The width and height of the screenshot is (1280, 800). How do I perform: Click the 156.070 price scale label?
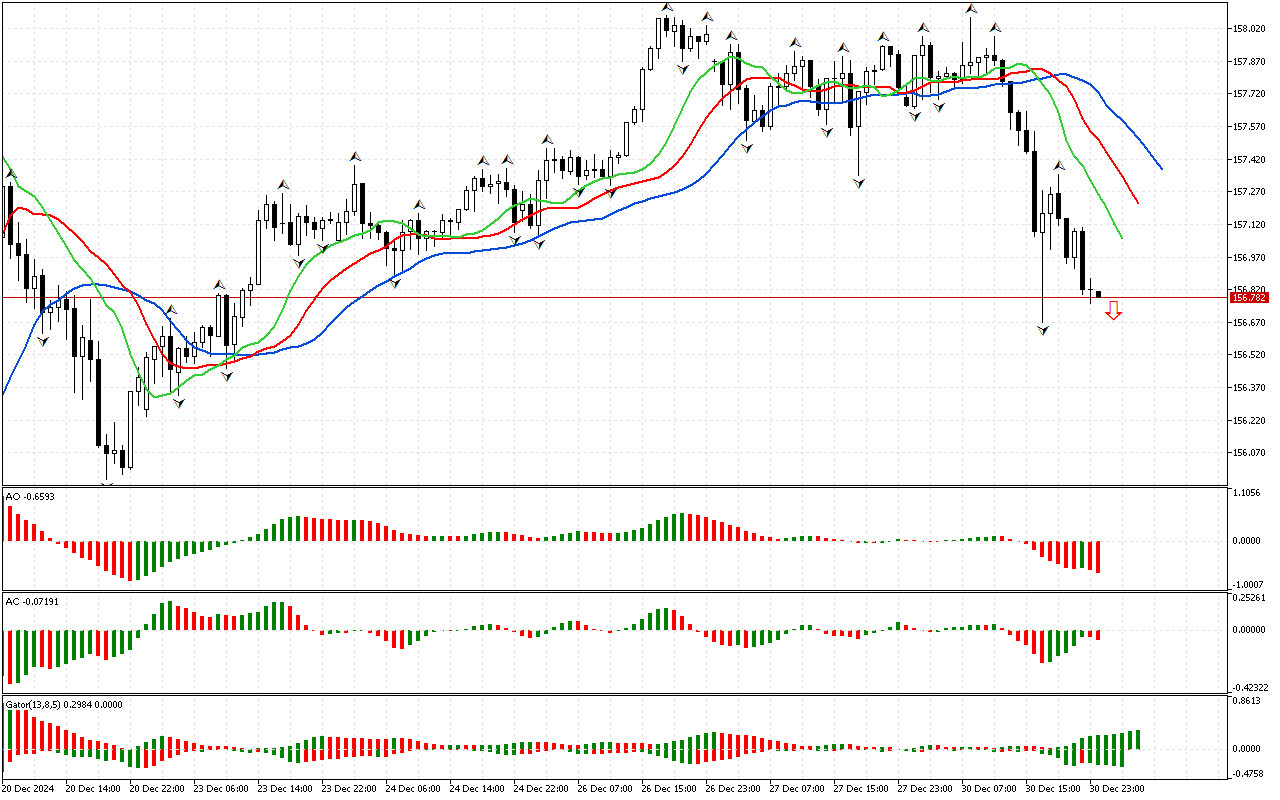click(x=1251, y=453)
